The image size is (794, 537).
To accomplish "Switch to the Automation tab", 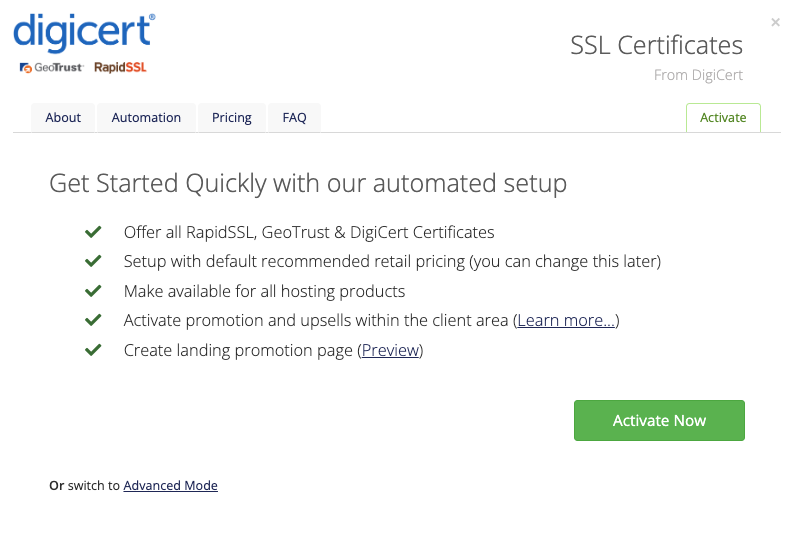I will click(146, 118).
